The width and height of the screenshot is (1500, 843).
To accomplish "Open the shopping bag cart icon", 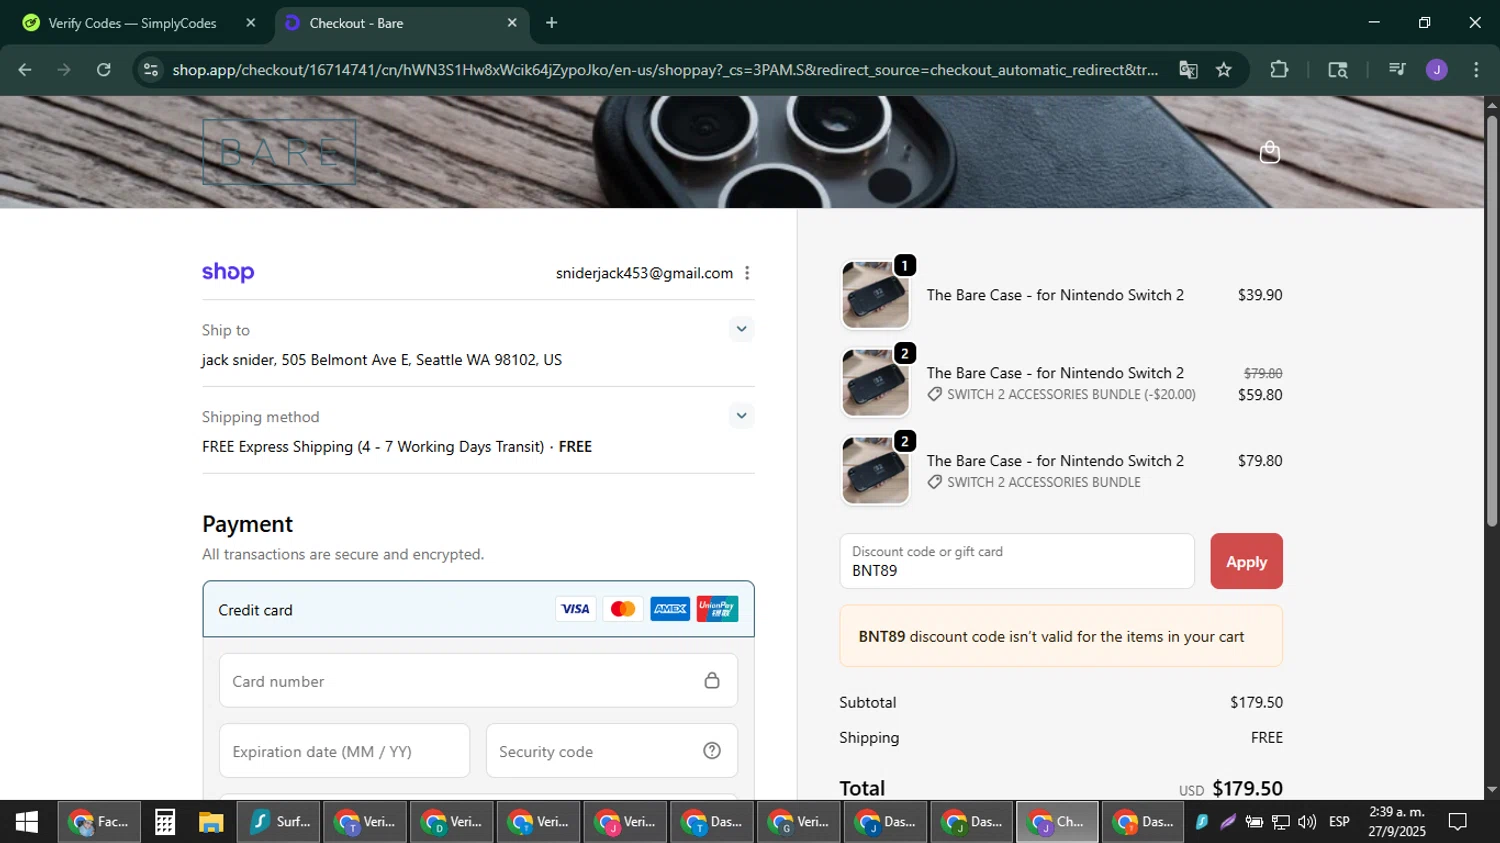I will coord(1270,152).
